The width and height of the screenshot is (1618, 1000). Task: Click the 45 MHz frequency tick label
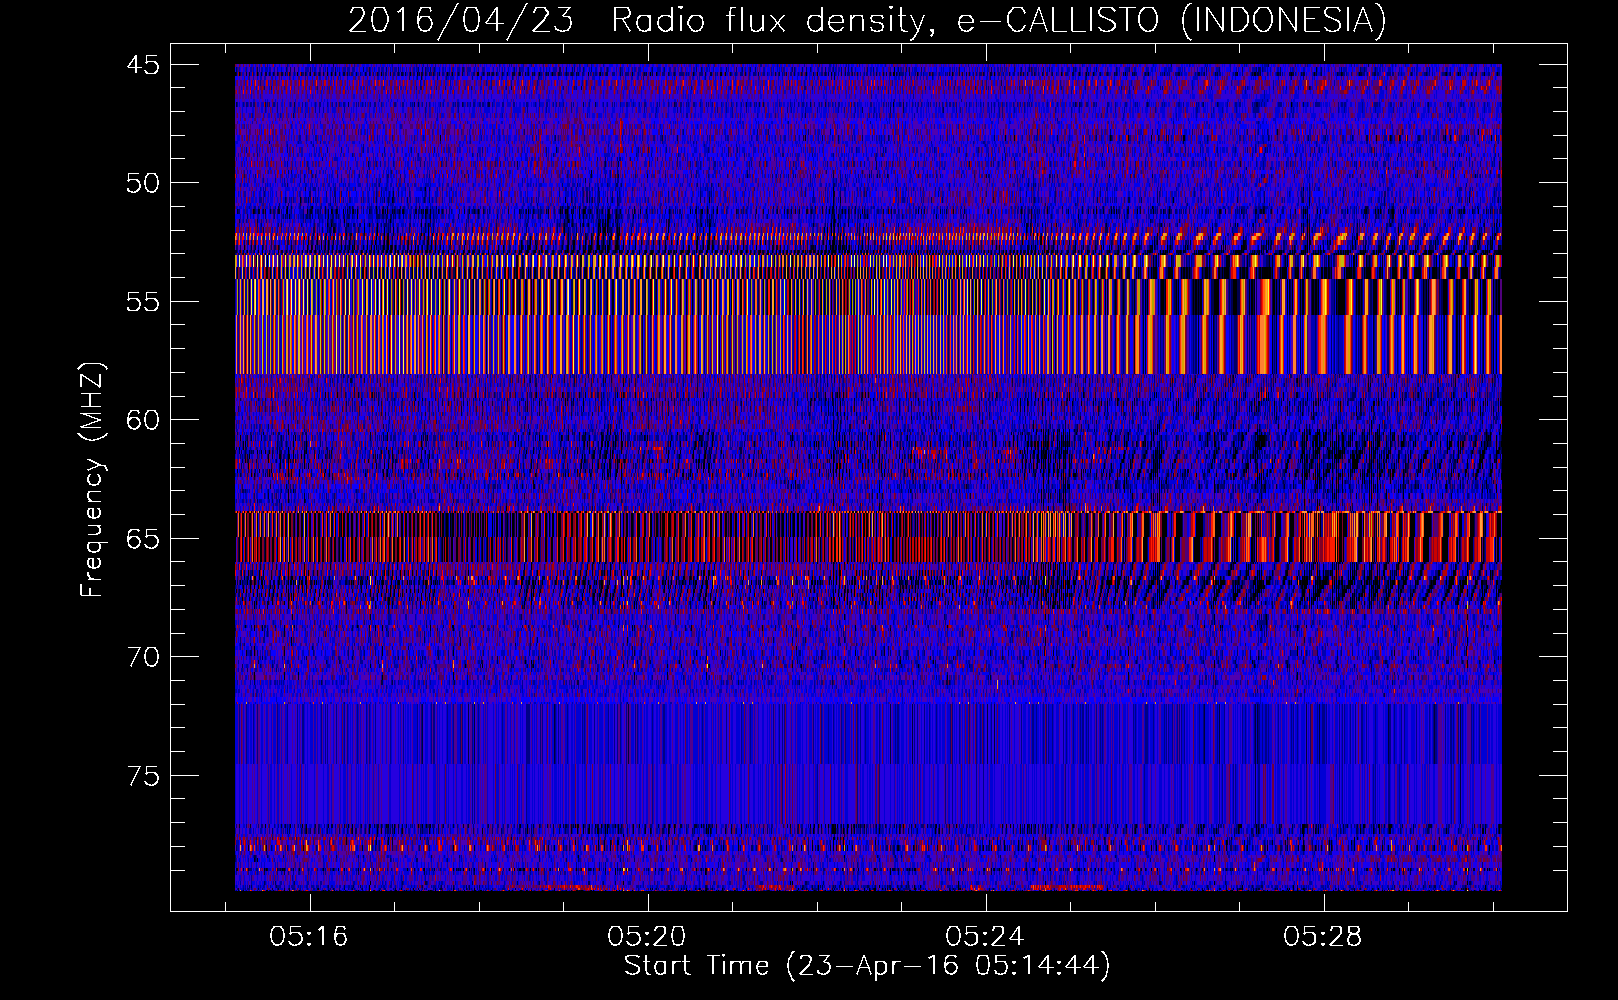[x=143, y=65]
